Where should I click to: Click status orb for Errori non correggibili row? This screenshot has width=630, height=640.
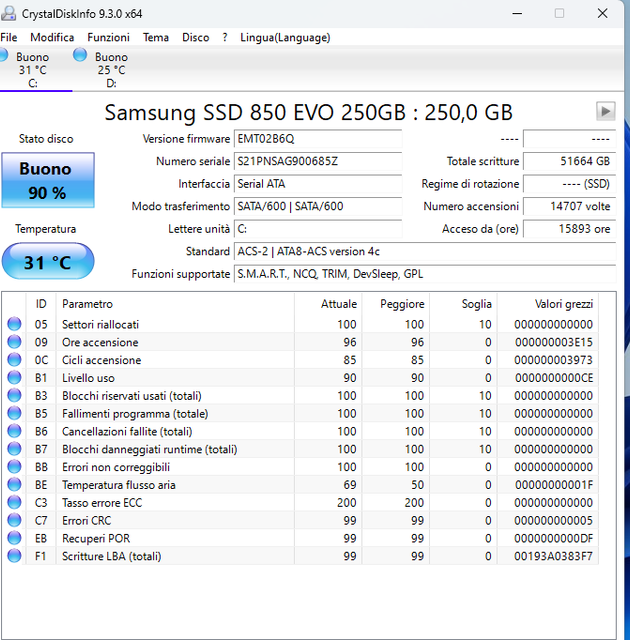click(x=14, y=467)
